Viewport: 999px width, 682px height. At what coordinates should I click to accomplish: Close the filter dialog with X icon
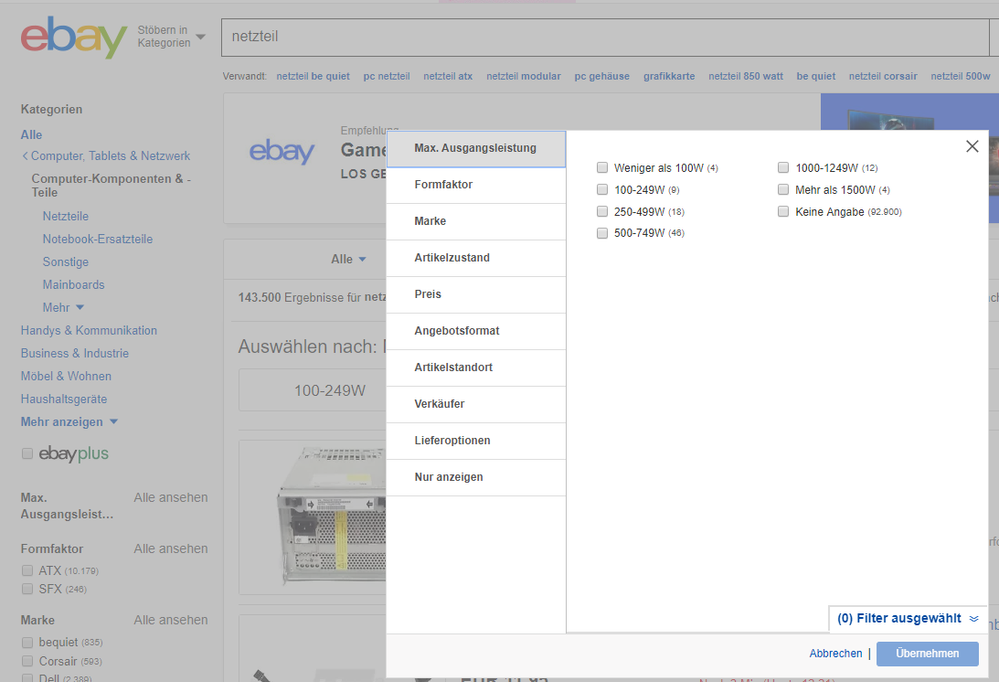pyautogui.click(x=972, y=147)
